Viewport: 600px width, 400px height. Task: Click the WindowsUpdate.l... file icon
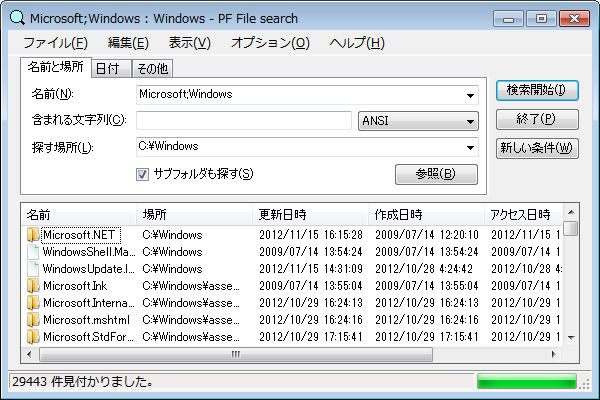click(x=33, y=269)
